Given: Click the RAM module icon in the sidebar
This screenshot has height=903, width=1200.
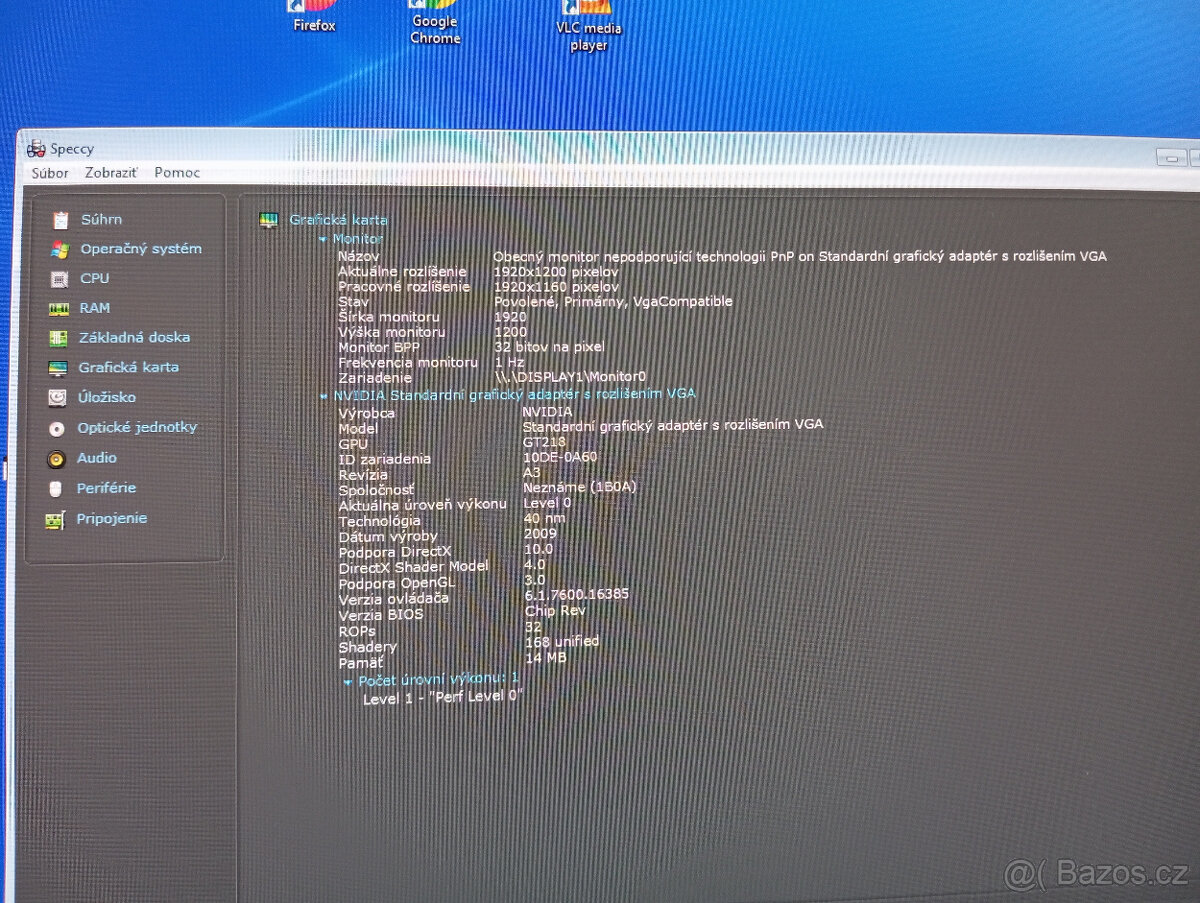Looking at the screenshot, I should click(59, 309).
